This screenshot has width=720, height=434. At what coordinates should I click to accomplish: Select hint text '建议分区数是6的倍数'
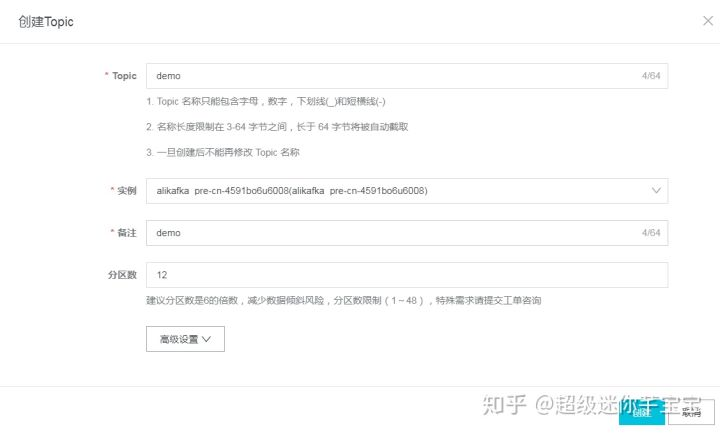pos(192,300)
